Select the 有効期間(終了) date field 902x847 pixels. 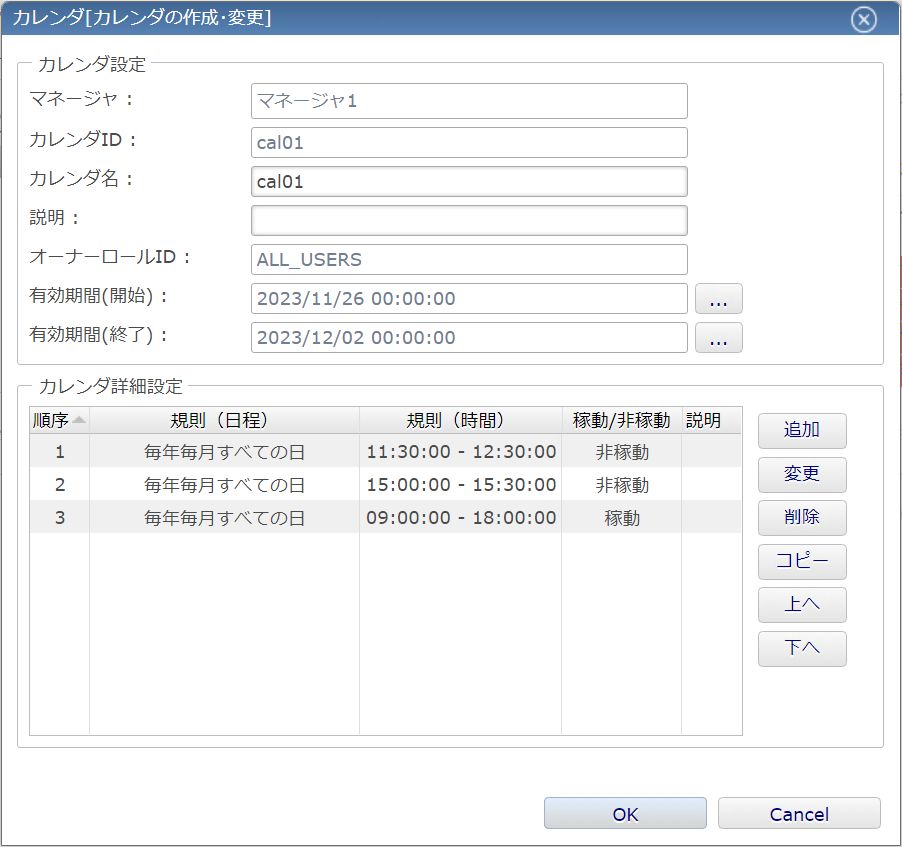tap(469, 338)
